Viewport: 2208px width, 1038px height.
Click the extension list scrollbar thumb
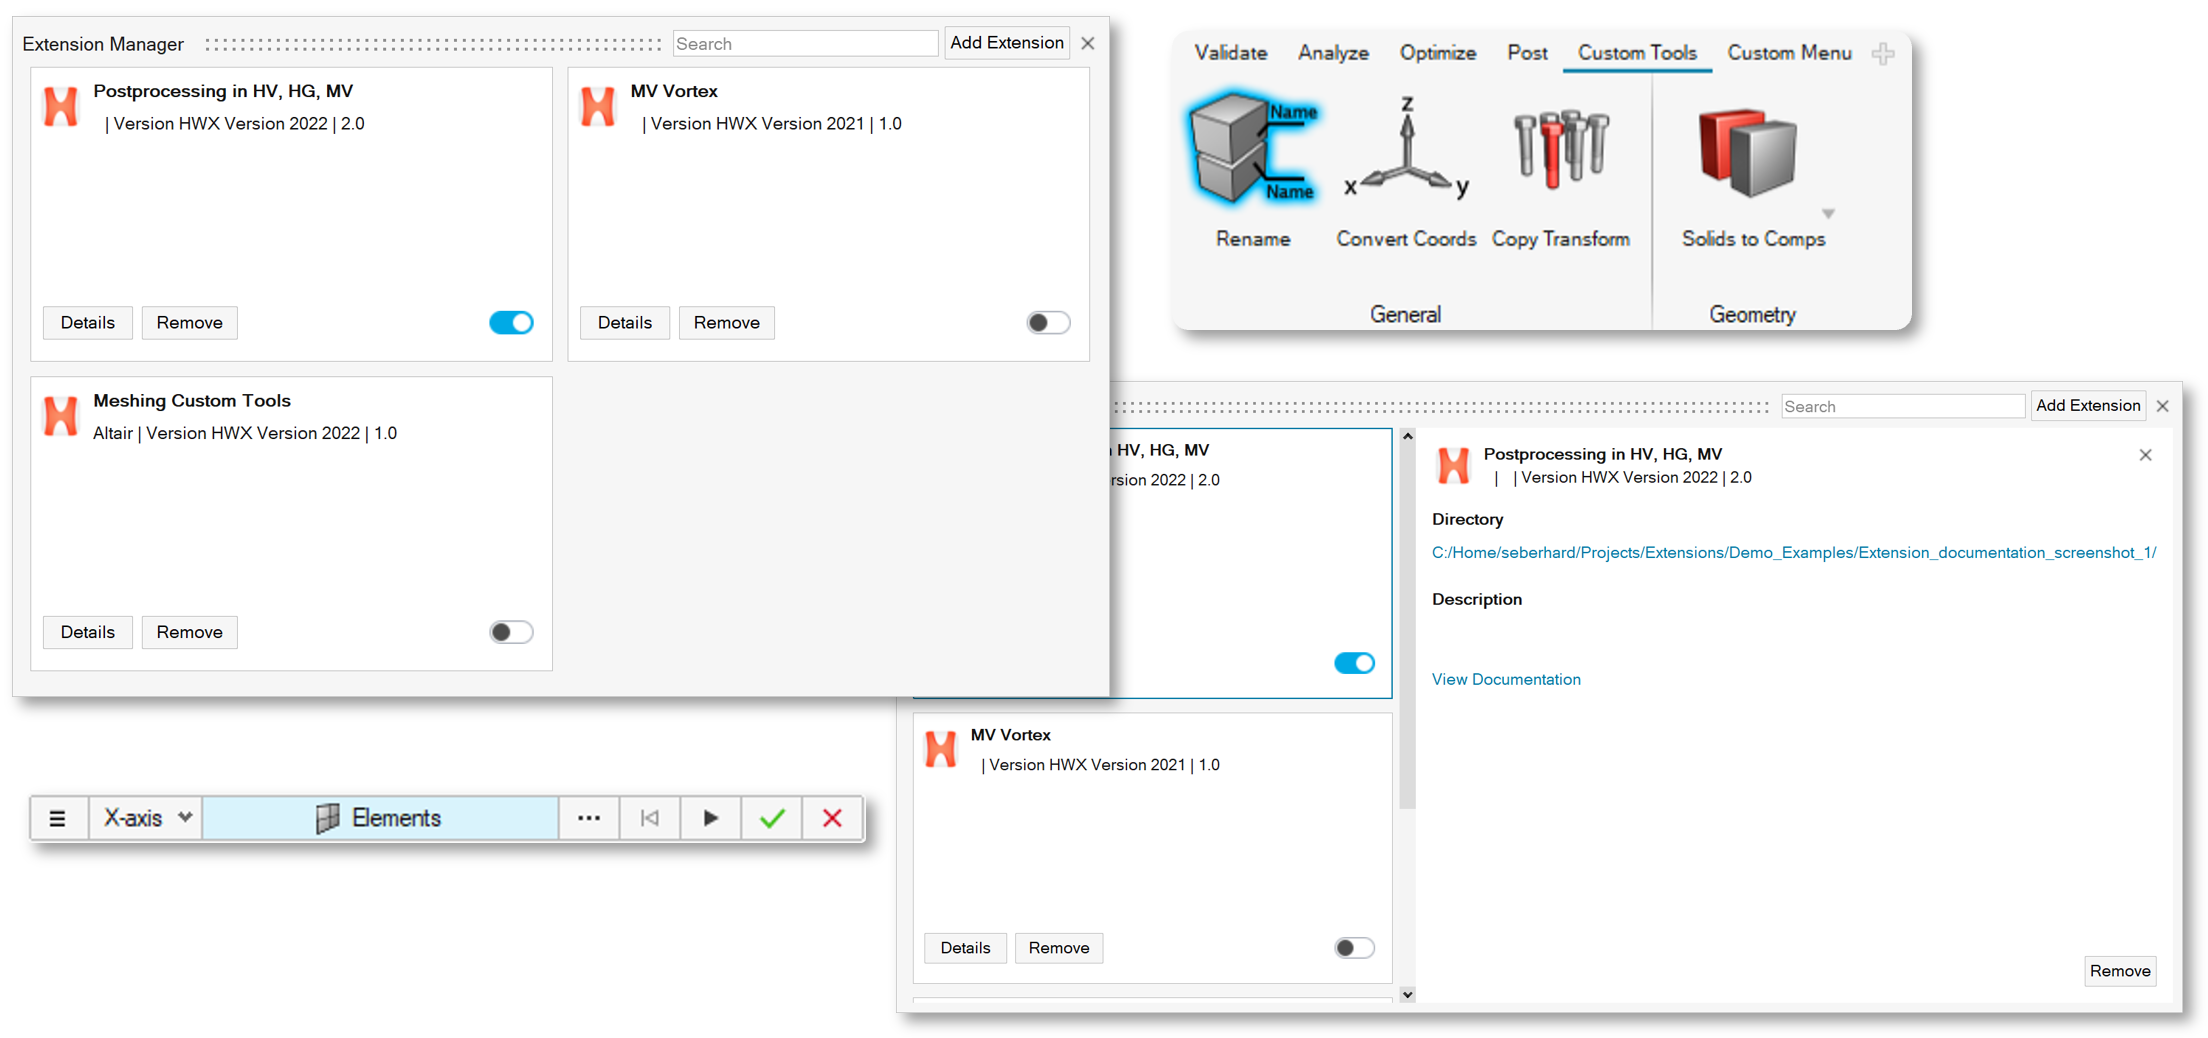(1408, 626)
